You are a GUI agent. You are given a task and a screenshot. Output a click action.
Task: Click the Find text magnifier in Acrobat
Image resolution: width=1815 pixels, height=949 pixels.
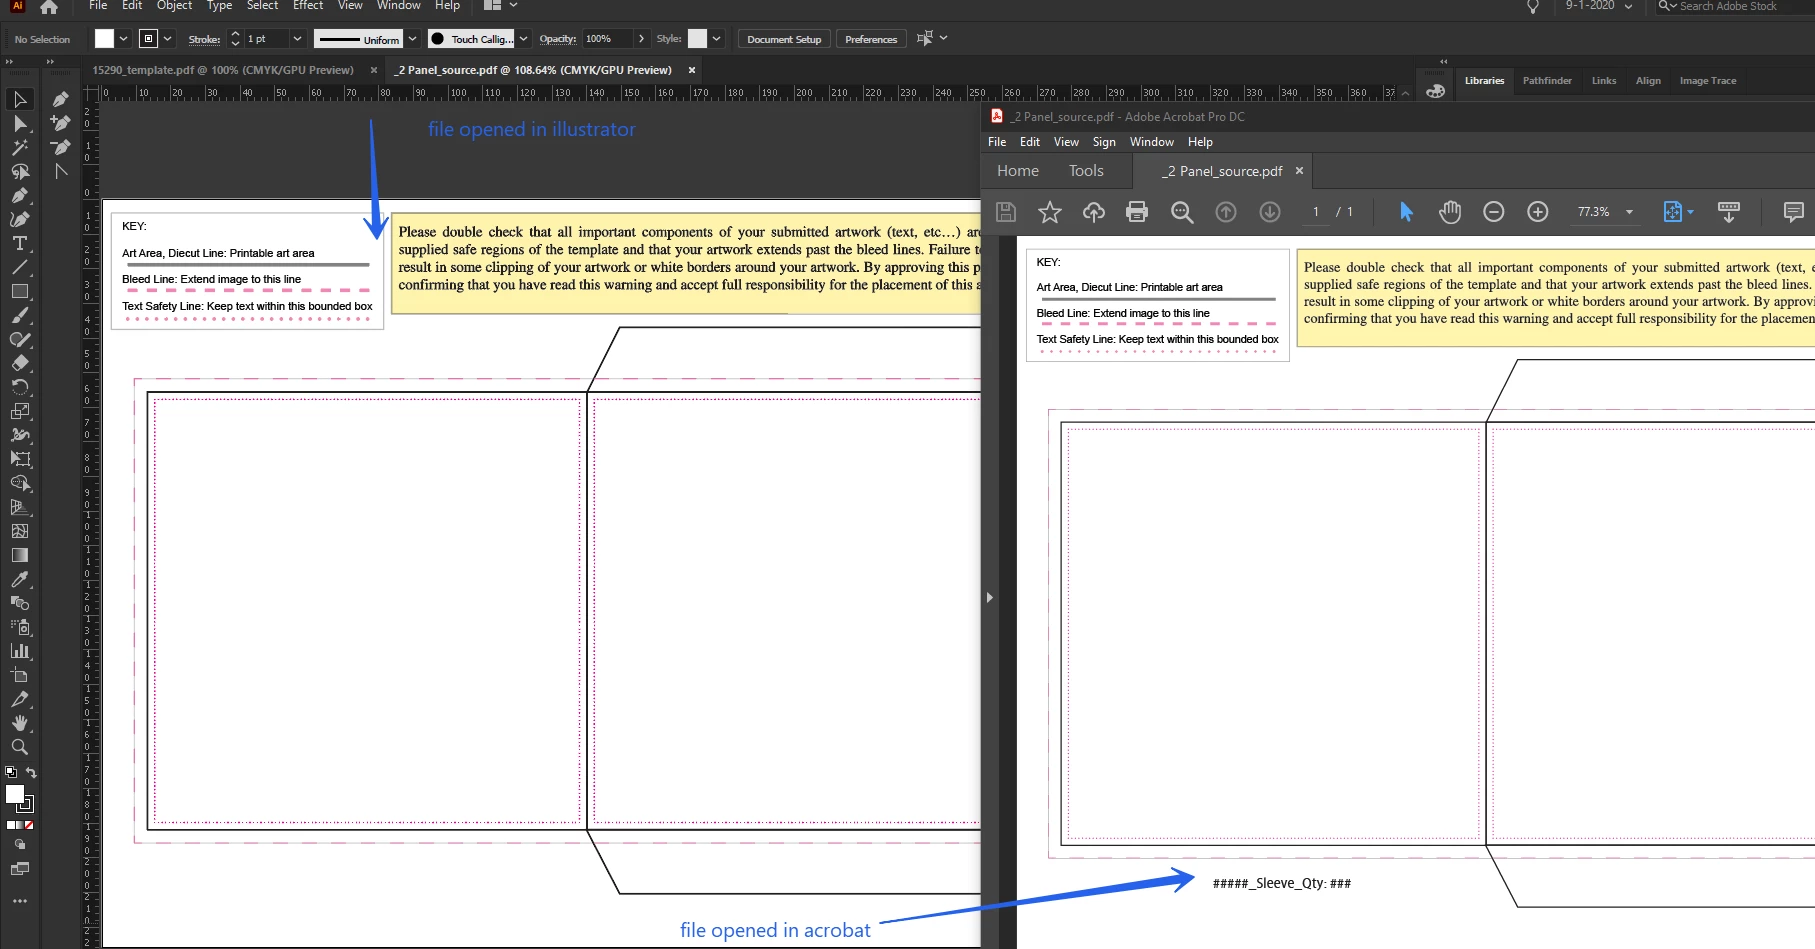[1182, 212]
